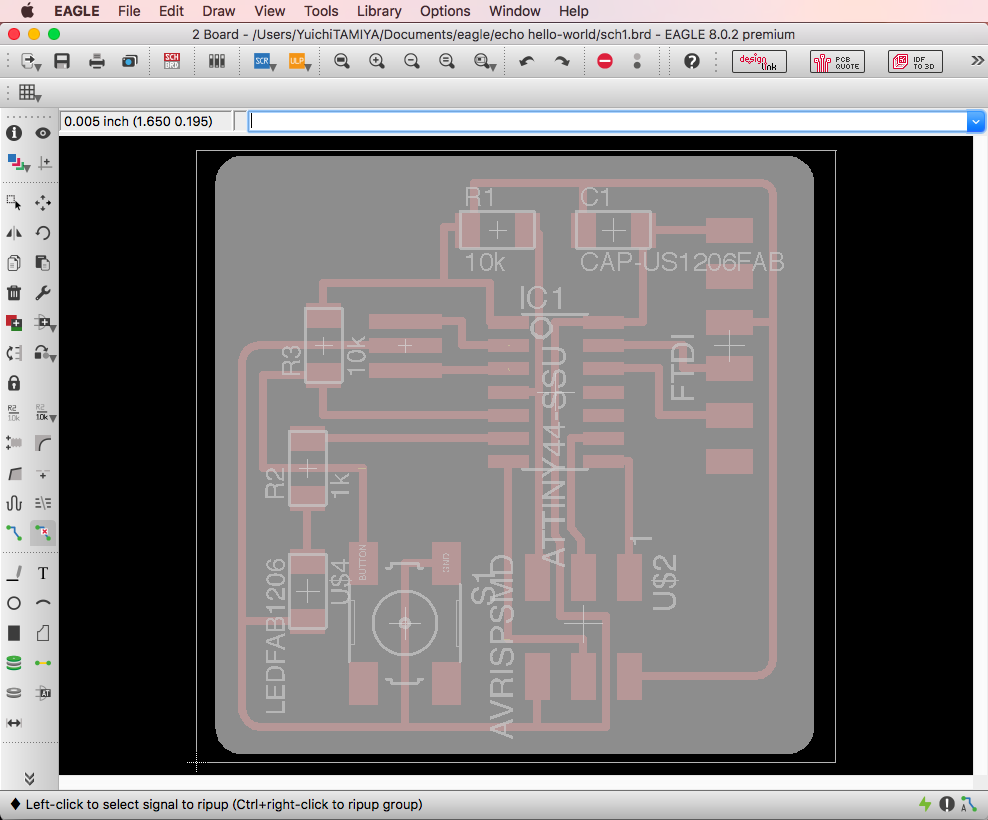Open the Apple system menu

coord(27,11)
